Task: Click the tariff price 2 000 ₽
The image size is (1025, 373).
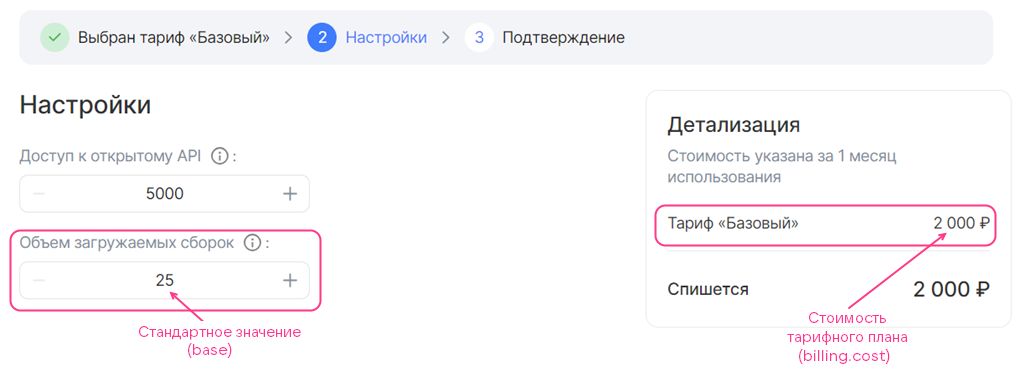Action: [962, 223]
